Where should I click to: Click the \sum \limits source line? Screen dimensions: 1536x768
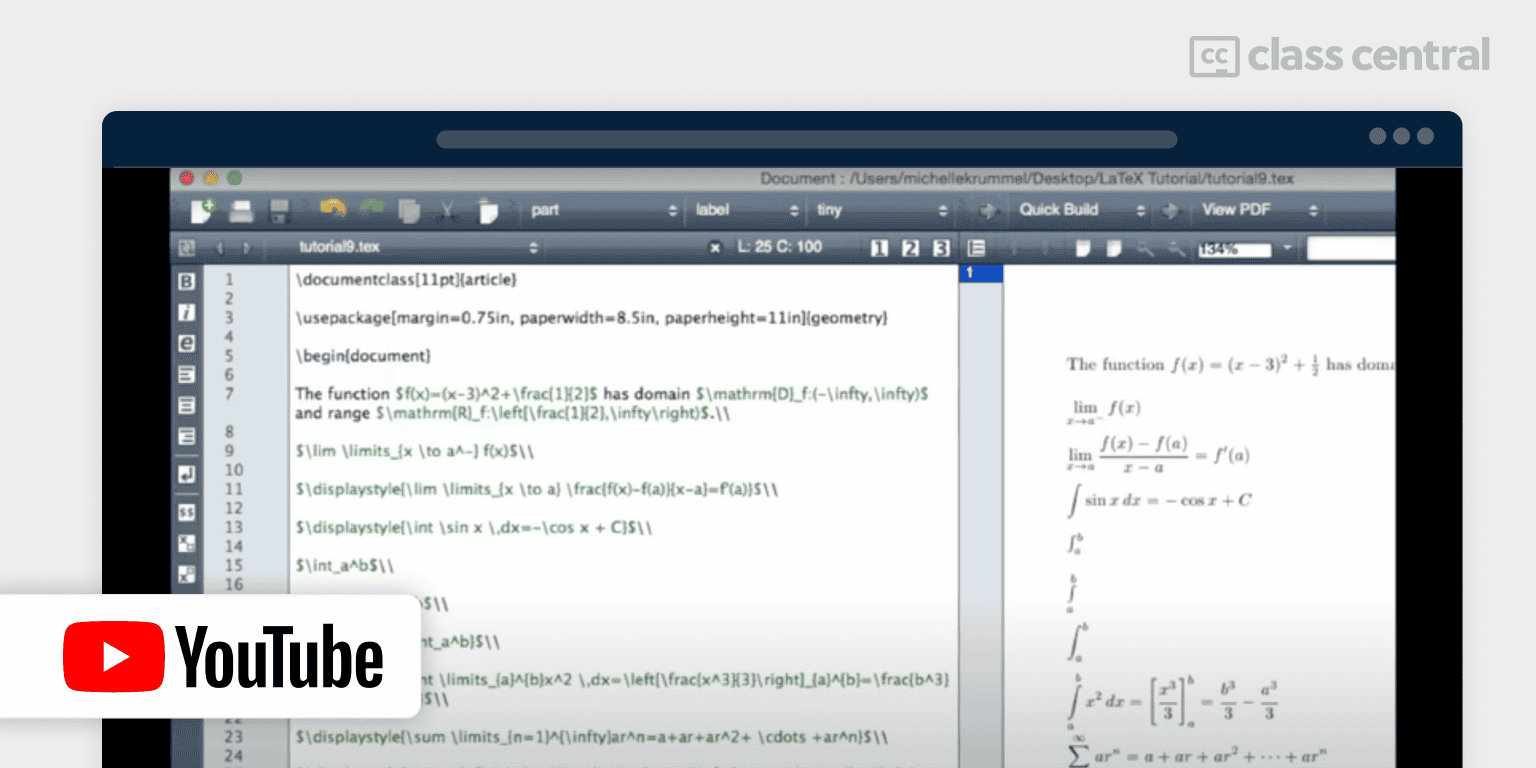[x=591, y=737]
